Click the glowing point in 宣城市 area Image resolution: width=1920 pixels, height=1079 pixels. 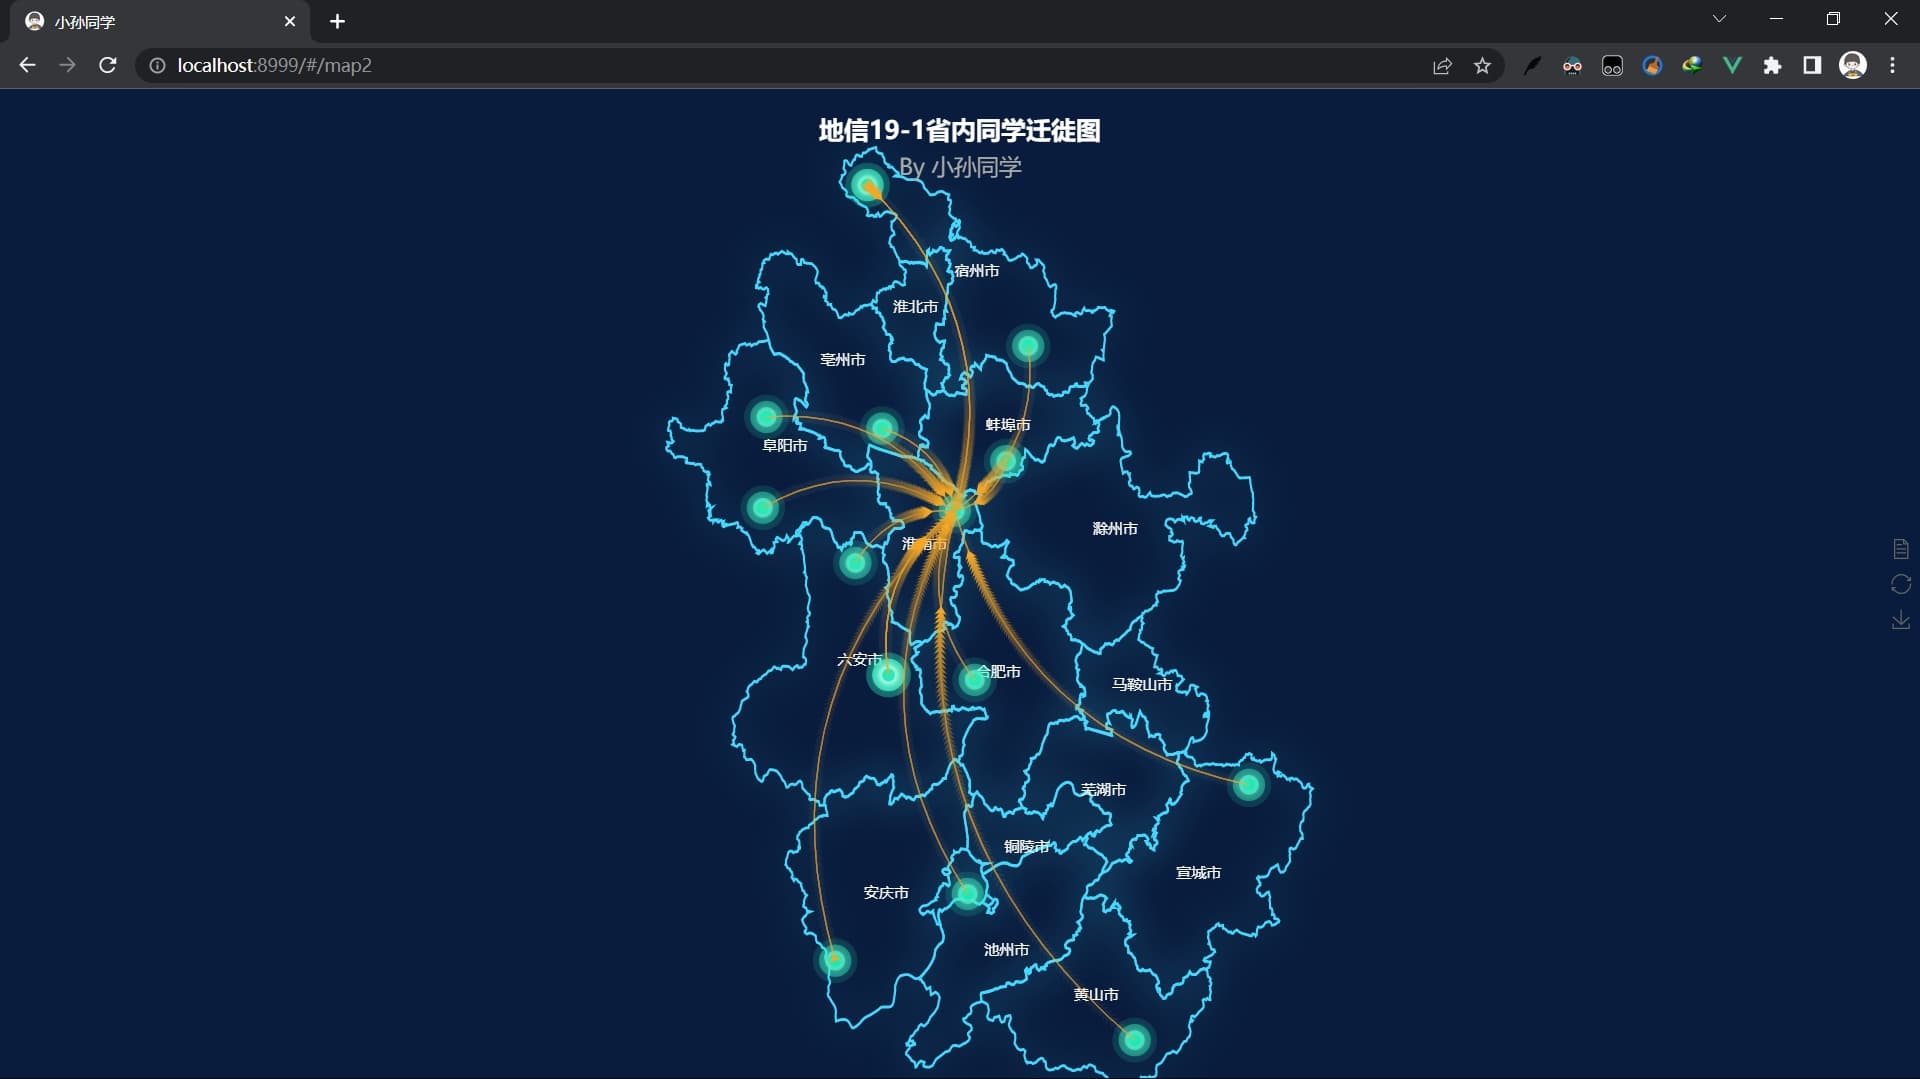pos(1248,785)
